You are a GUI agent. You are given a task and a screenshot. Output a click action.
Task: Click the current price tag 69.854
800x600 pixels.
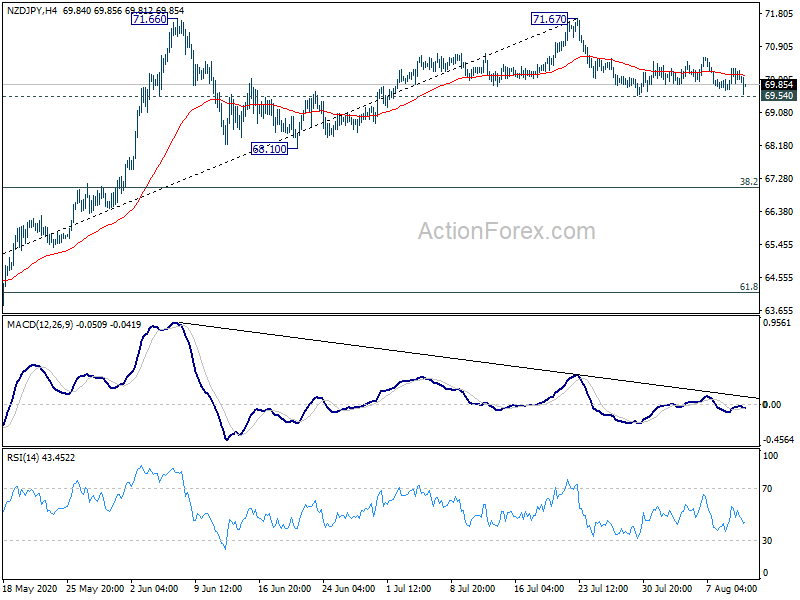tap(779, 85)
